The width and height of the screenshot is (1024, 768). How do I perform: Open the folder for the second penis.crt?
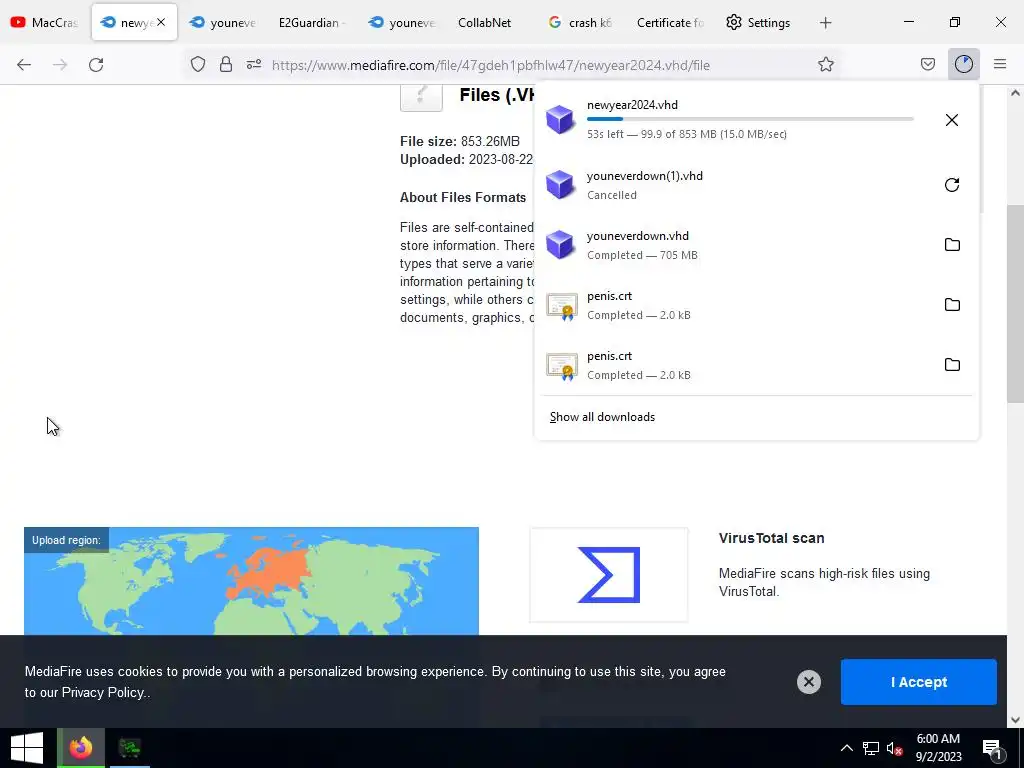pyautogui.click(x=952, y=365)
